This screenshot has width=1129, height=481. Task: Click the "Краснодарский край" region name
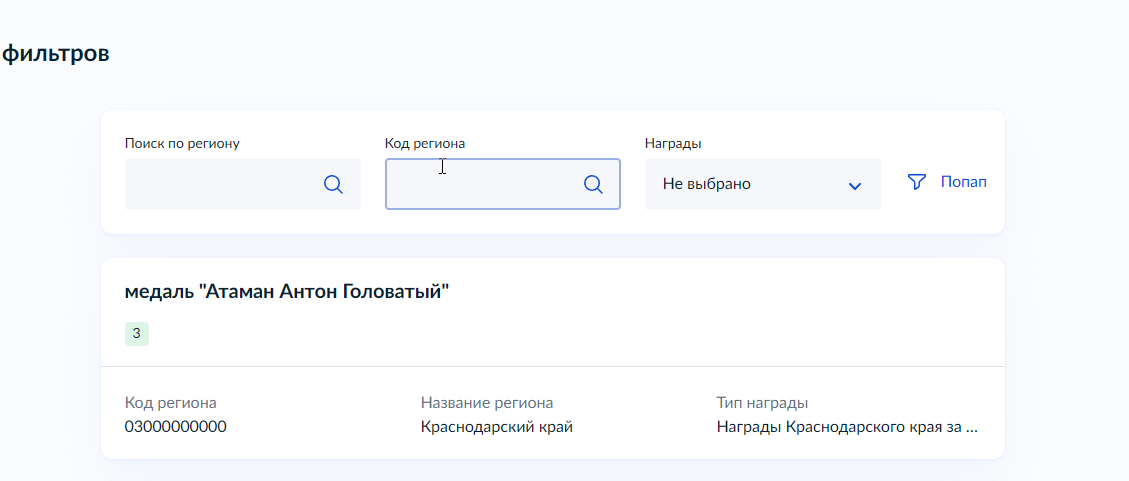pos(497,427)
